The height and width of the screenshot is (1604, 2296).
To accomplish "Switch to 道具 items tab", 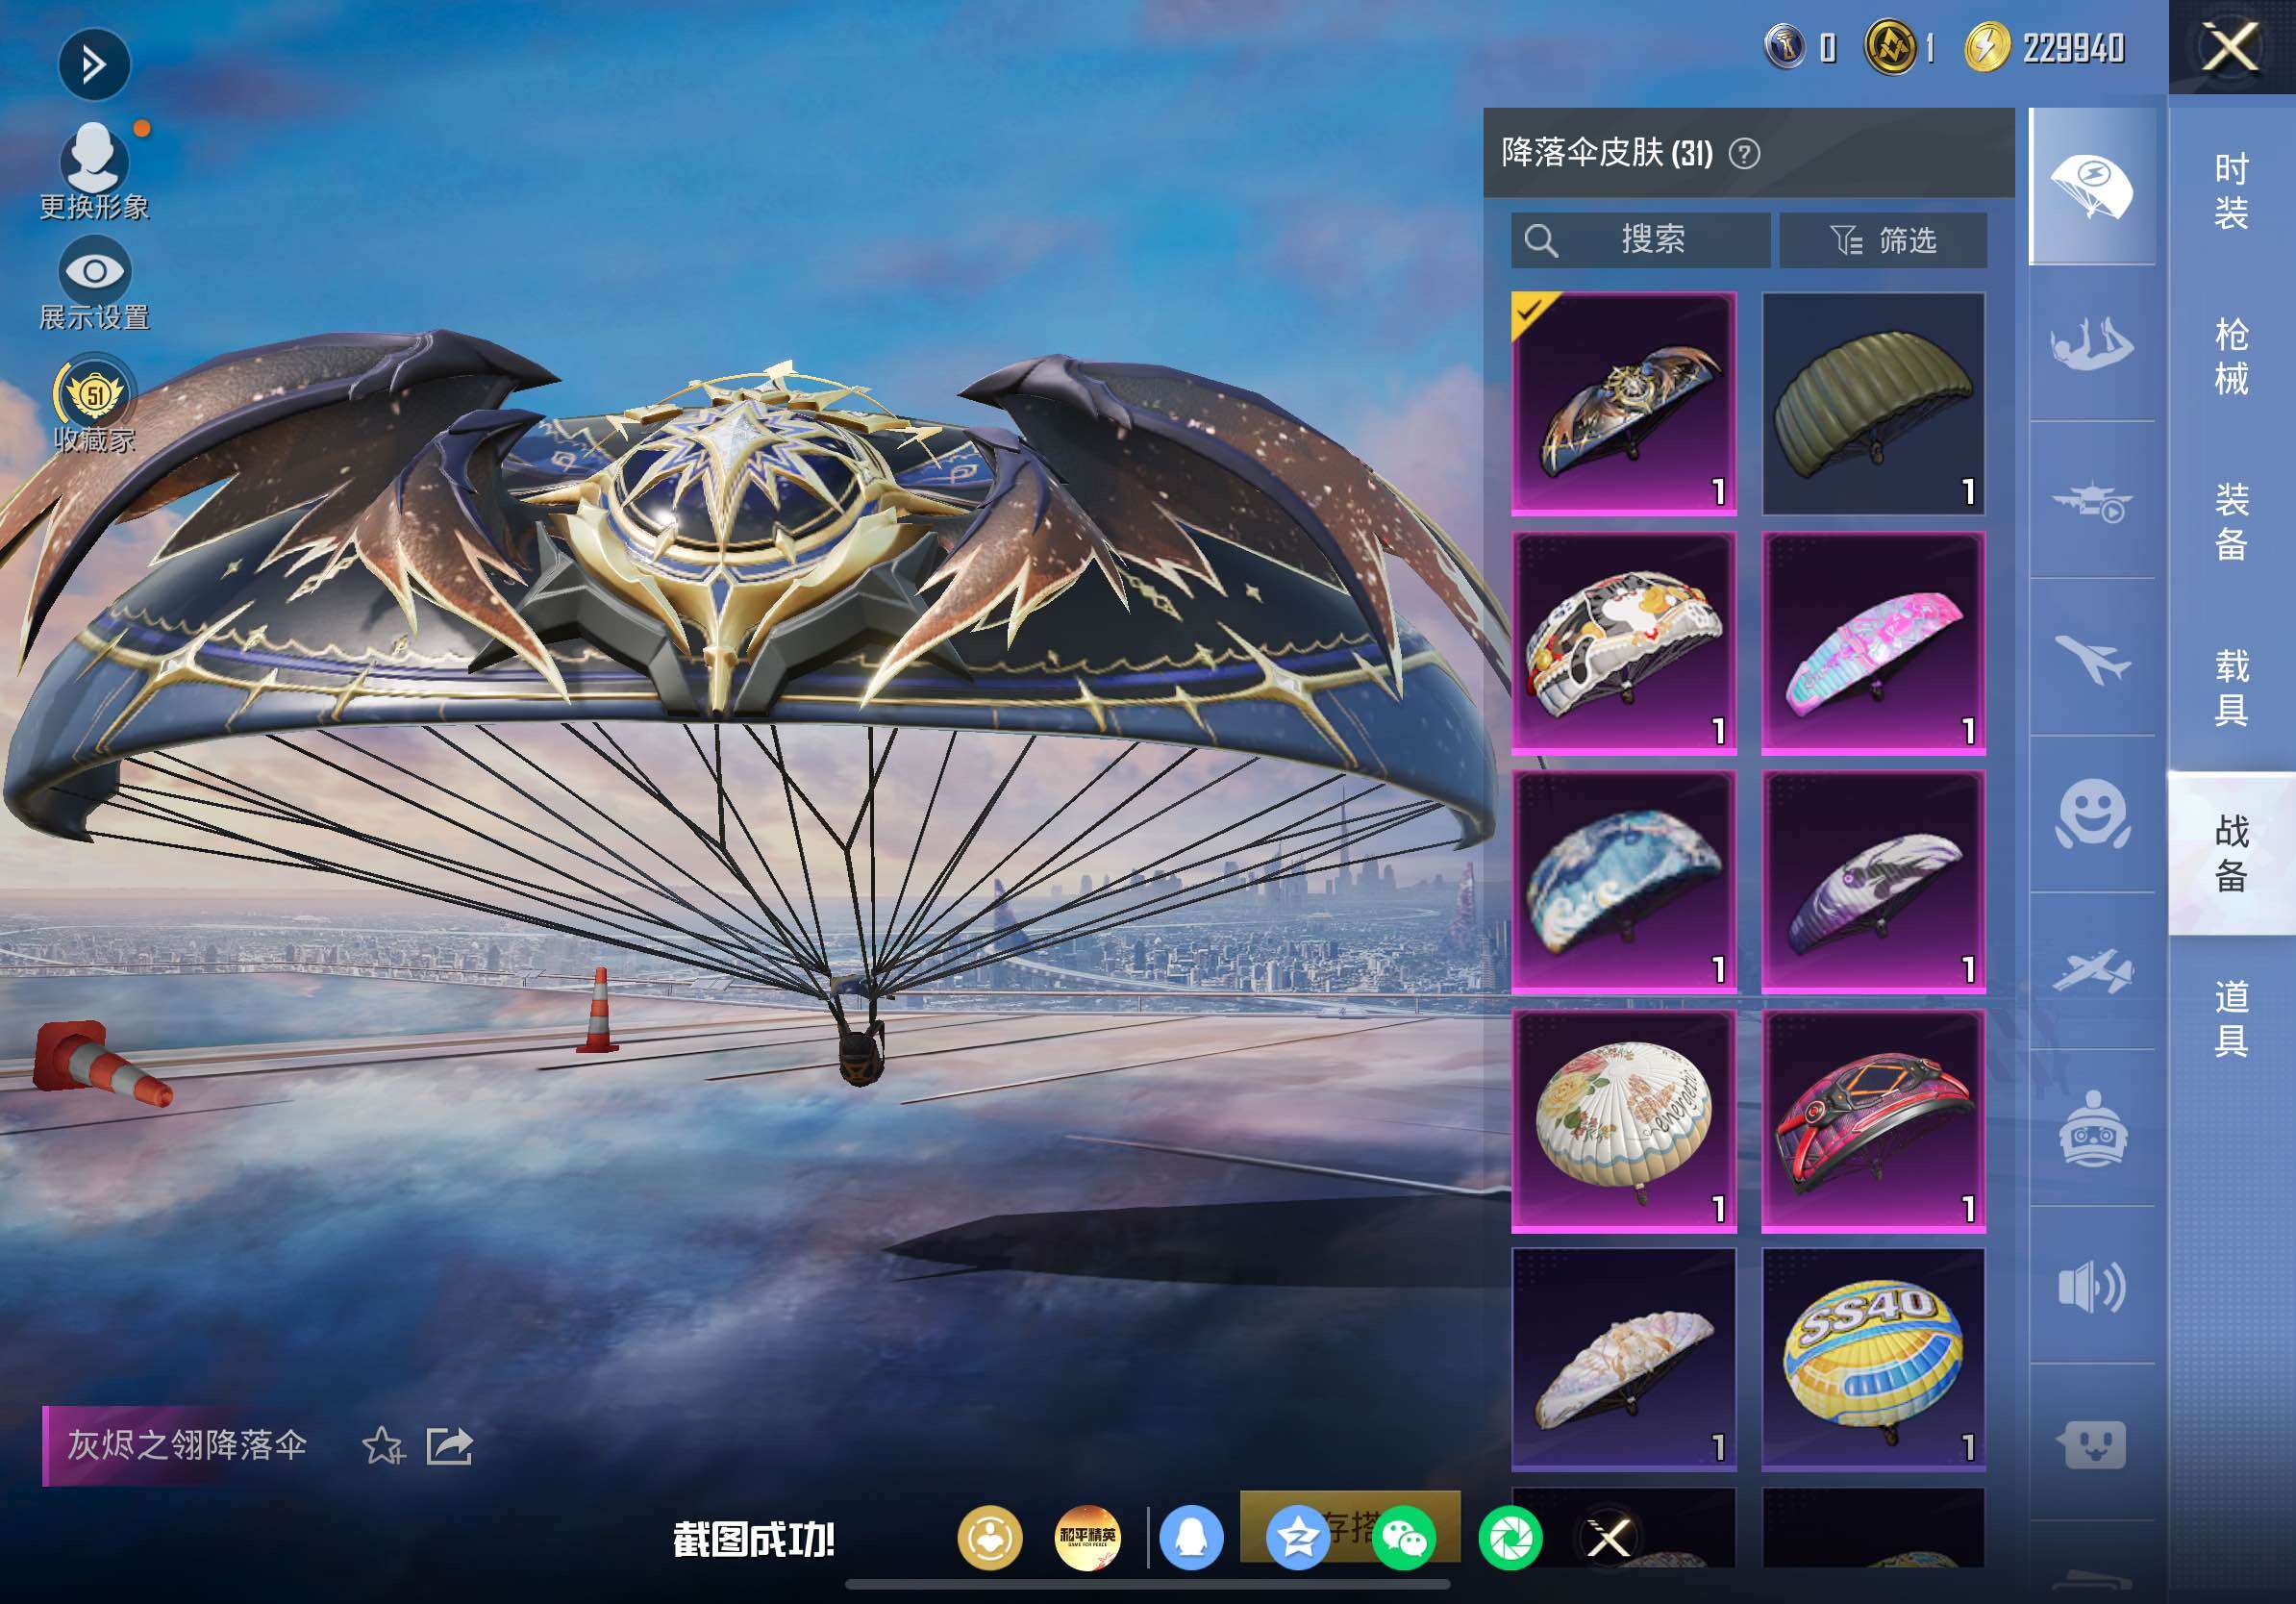I will 2232,1018.
